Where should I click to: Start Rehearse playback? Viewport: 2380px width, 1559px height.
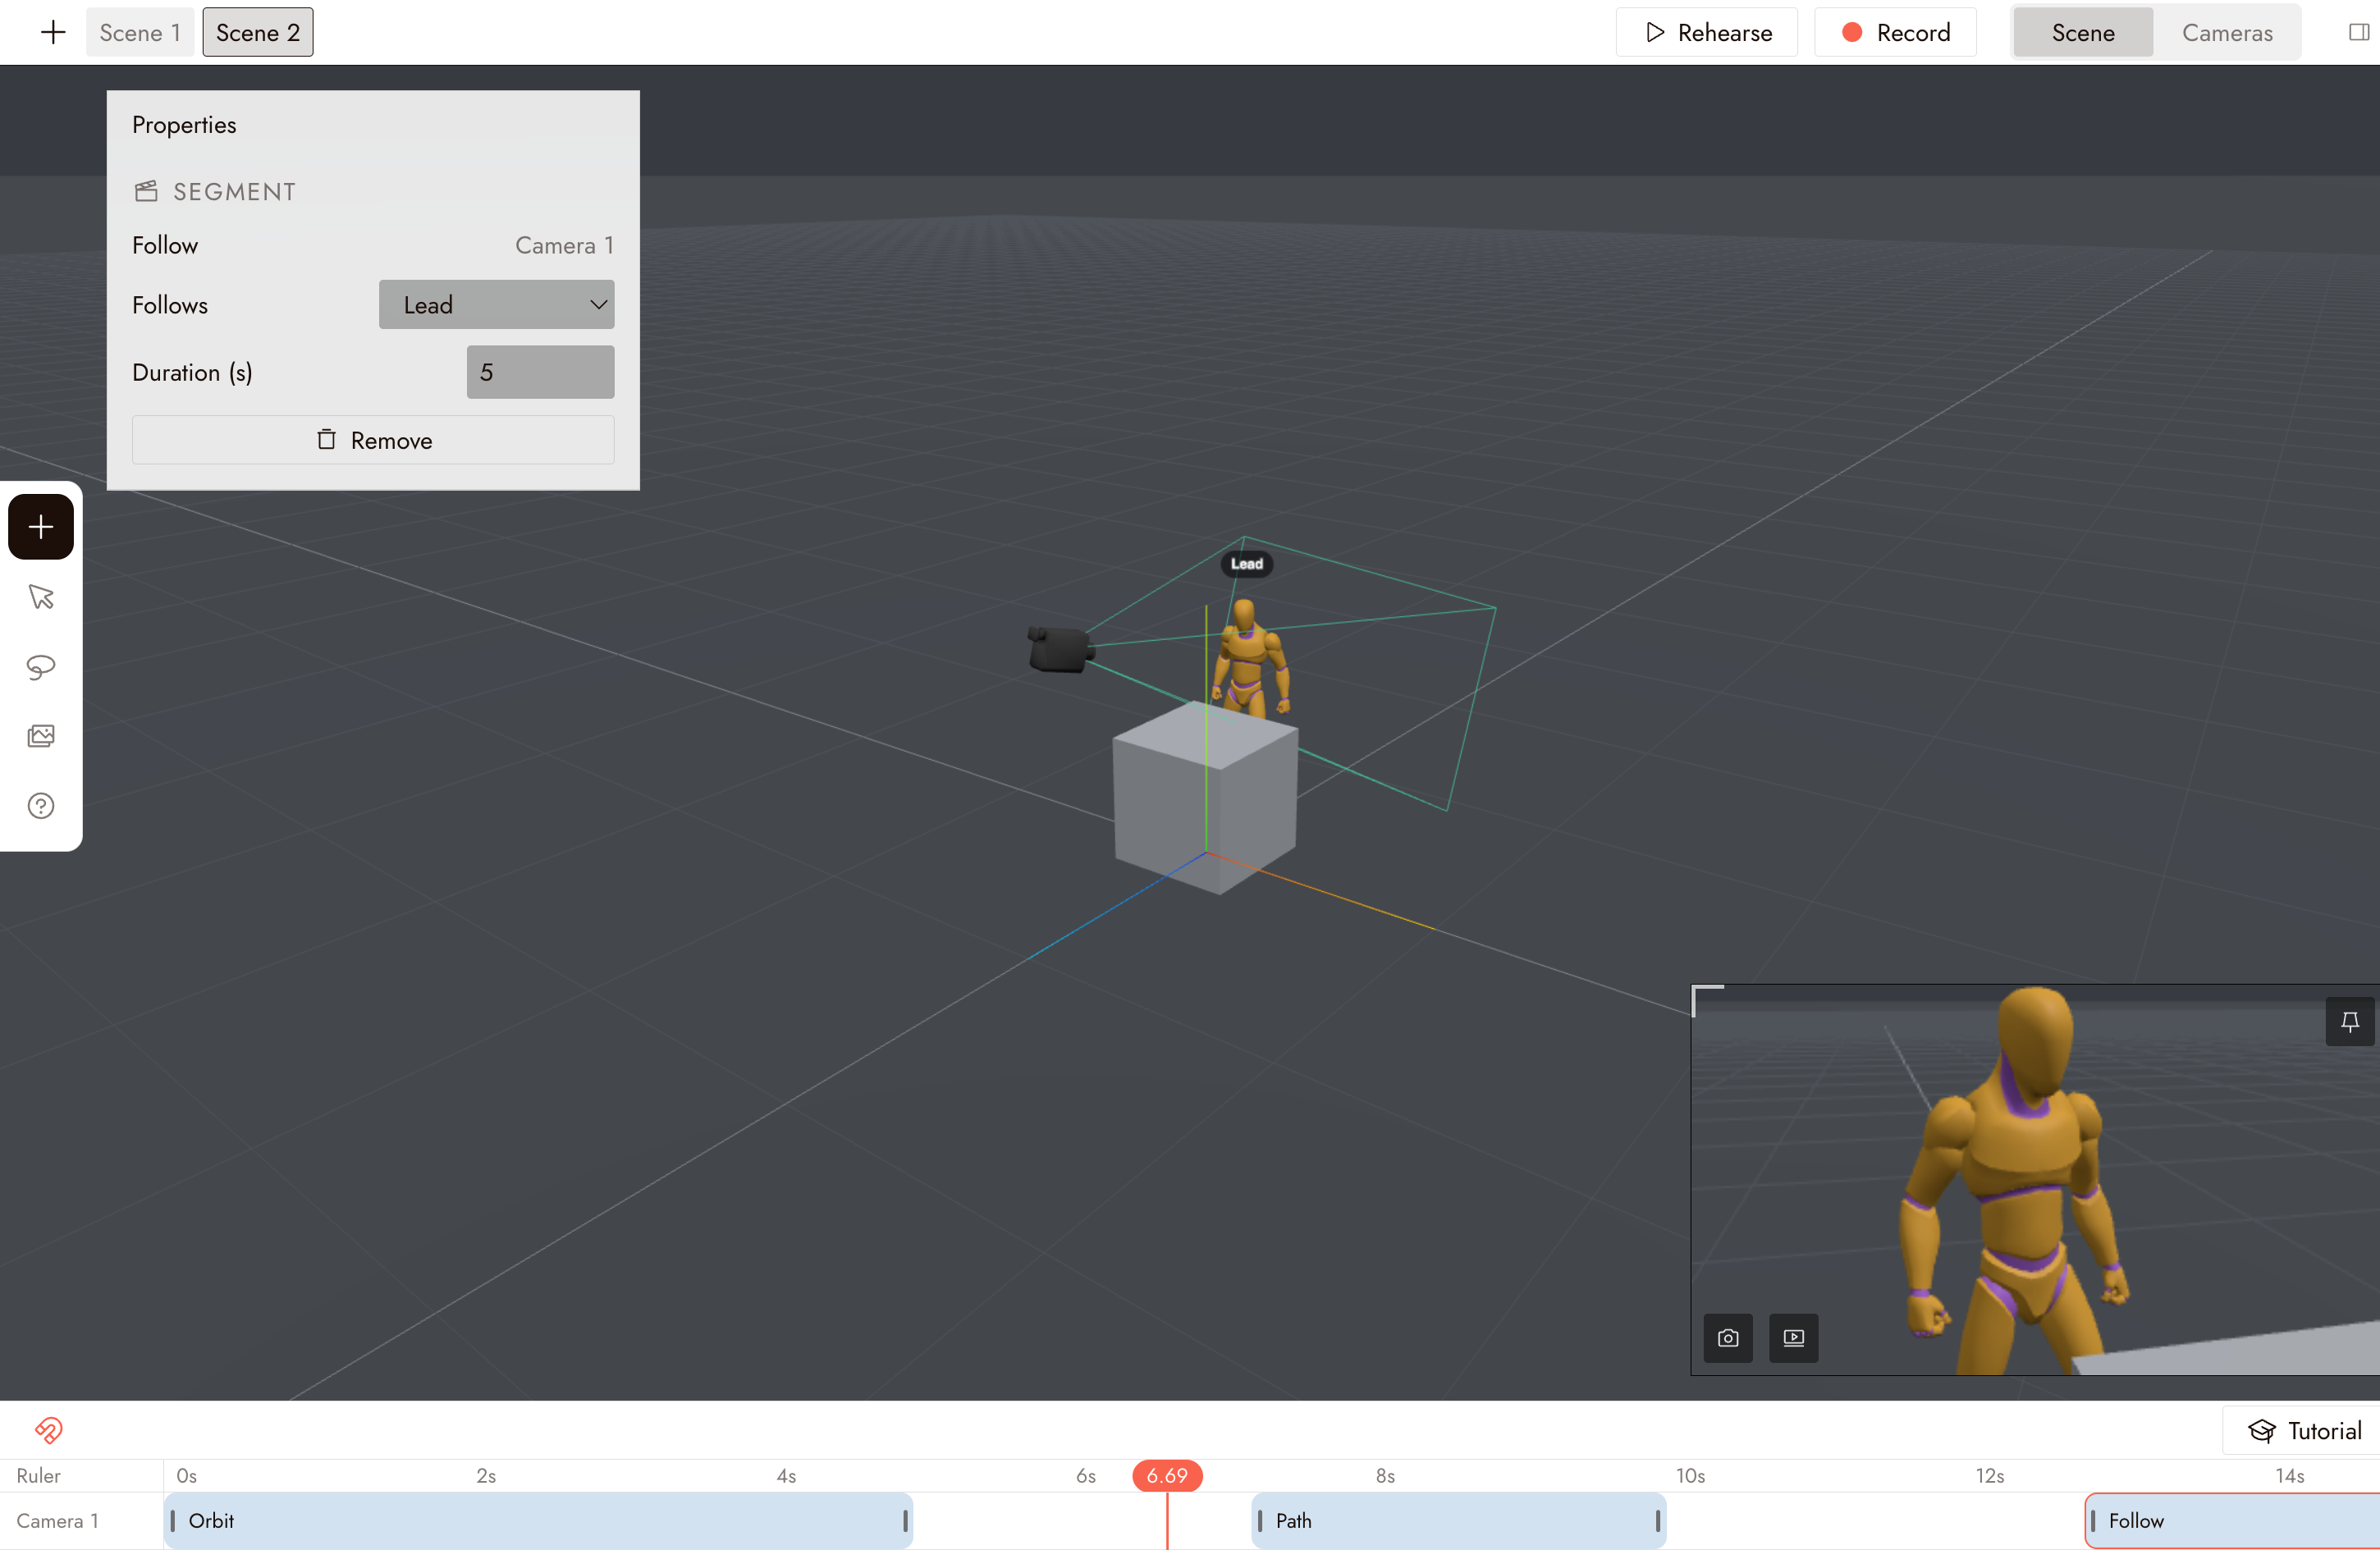click(1707, 32)
